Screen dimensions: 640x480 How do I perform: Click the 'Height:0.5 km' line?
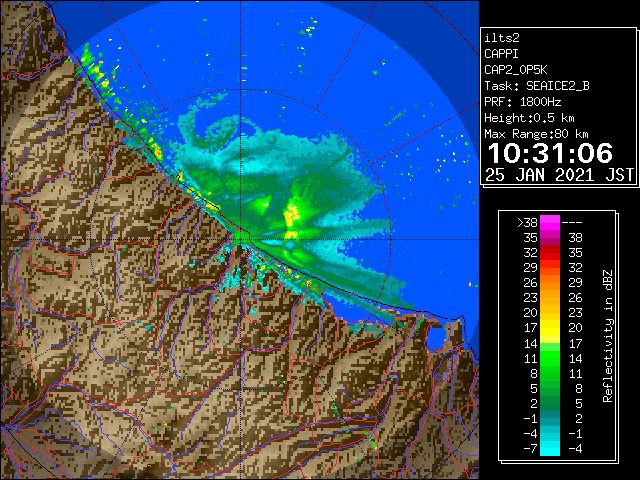(x=529, y=118)
